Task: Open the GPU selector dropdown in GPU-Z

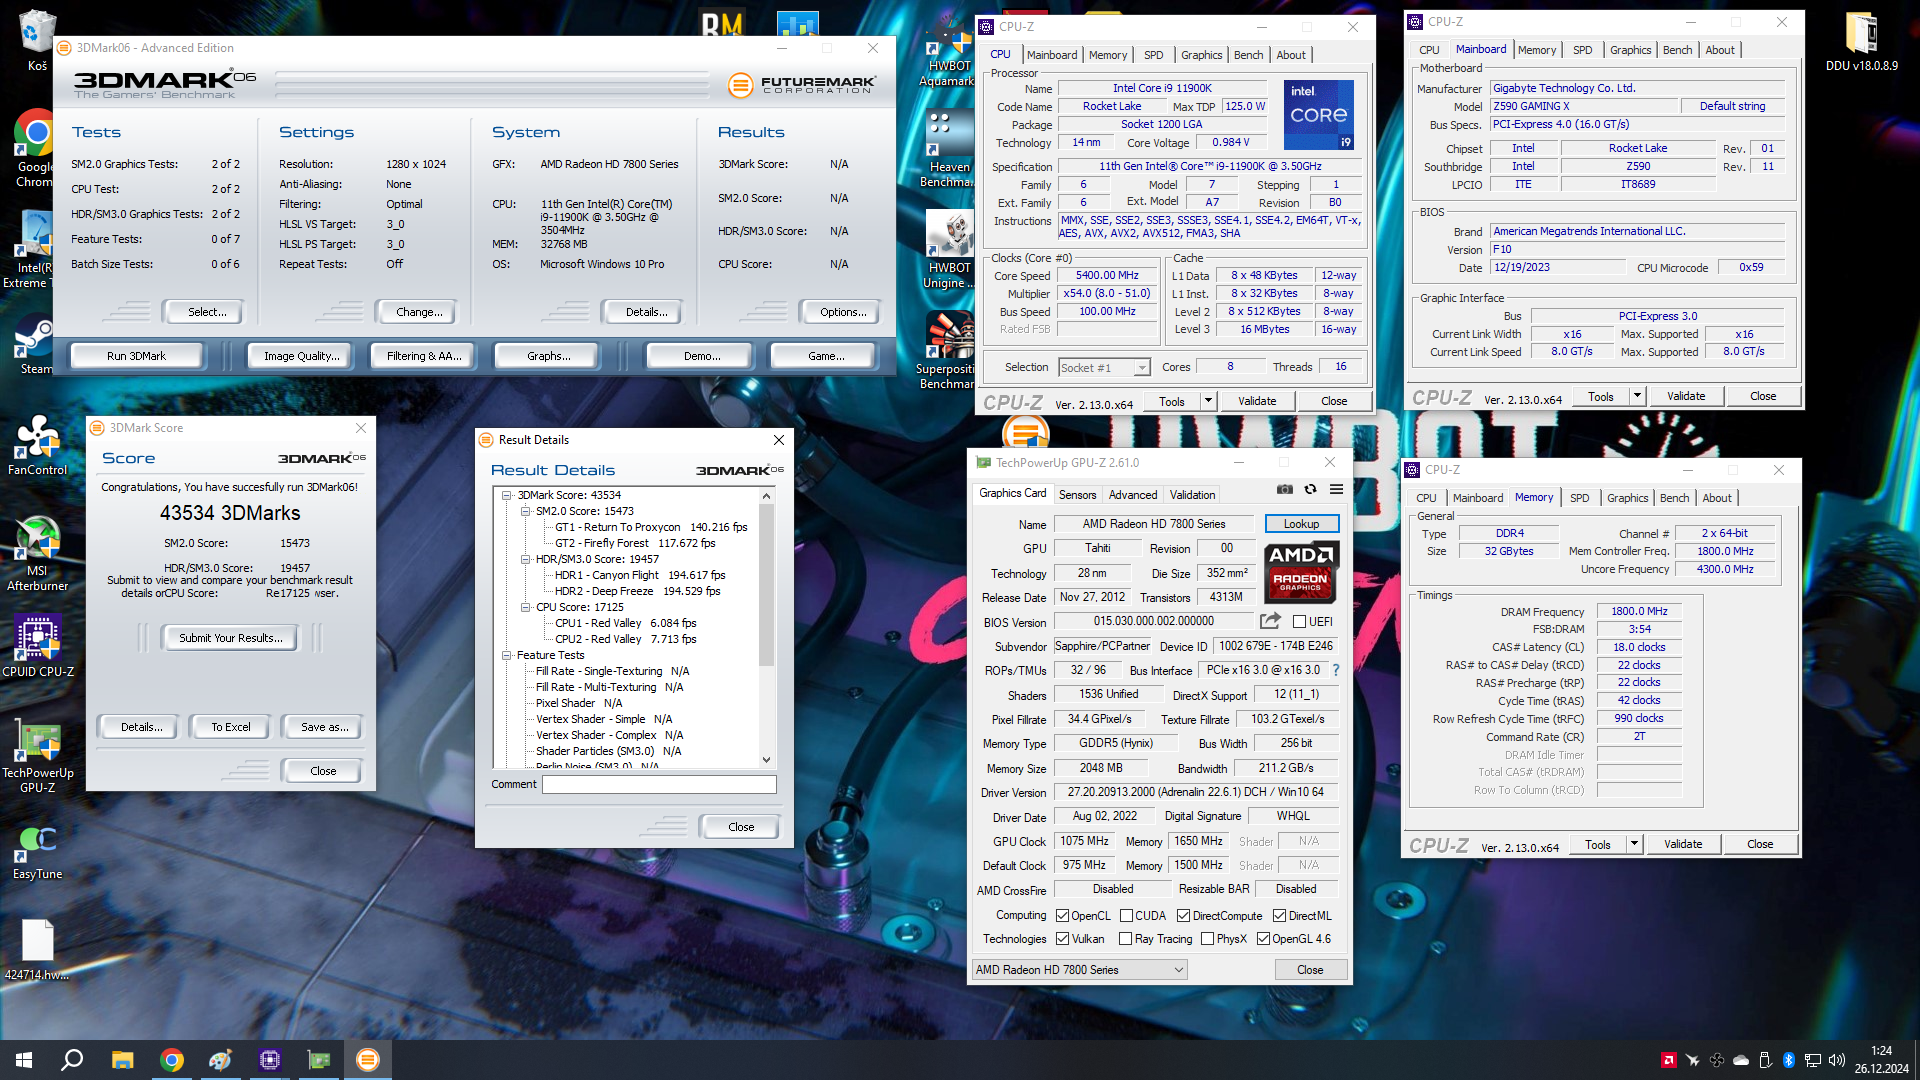Action: (x=1080, y=970)
